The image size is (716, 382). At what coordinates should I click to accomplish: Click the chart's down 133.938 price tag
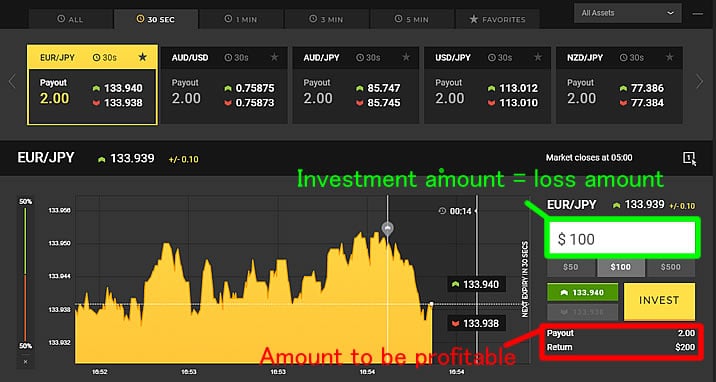pyautogui.click(x=476, y=324)
